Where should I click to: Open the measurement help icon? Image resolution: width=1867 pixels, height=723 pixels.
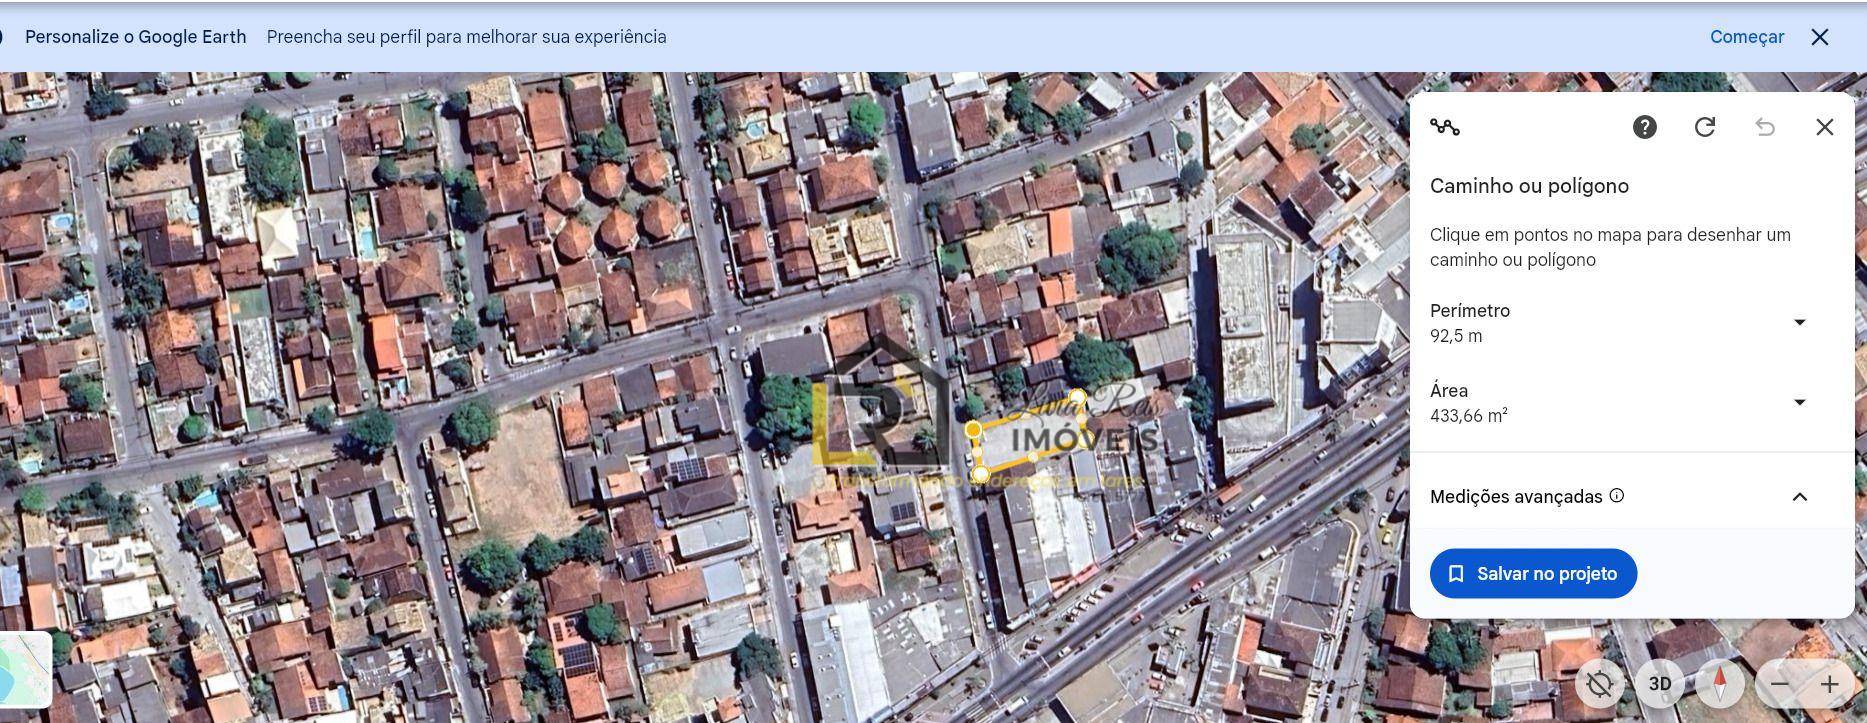click(x=1645, y=127)
